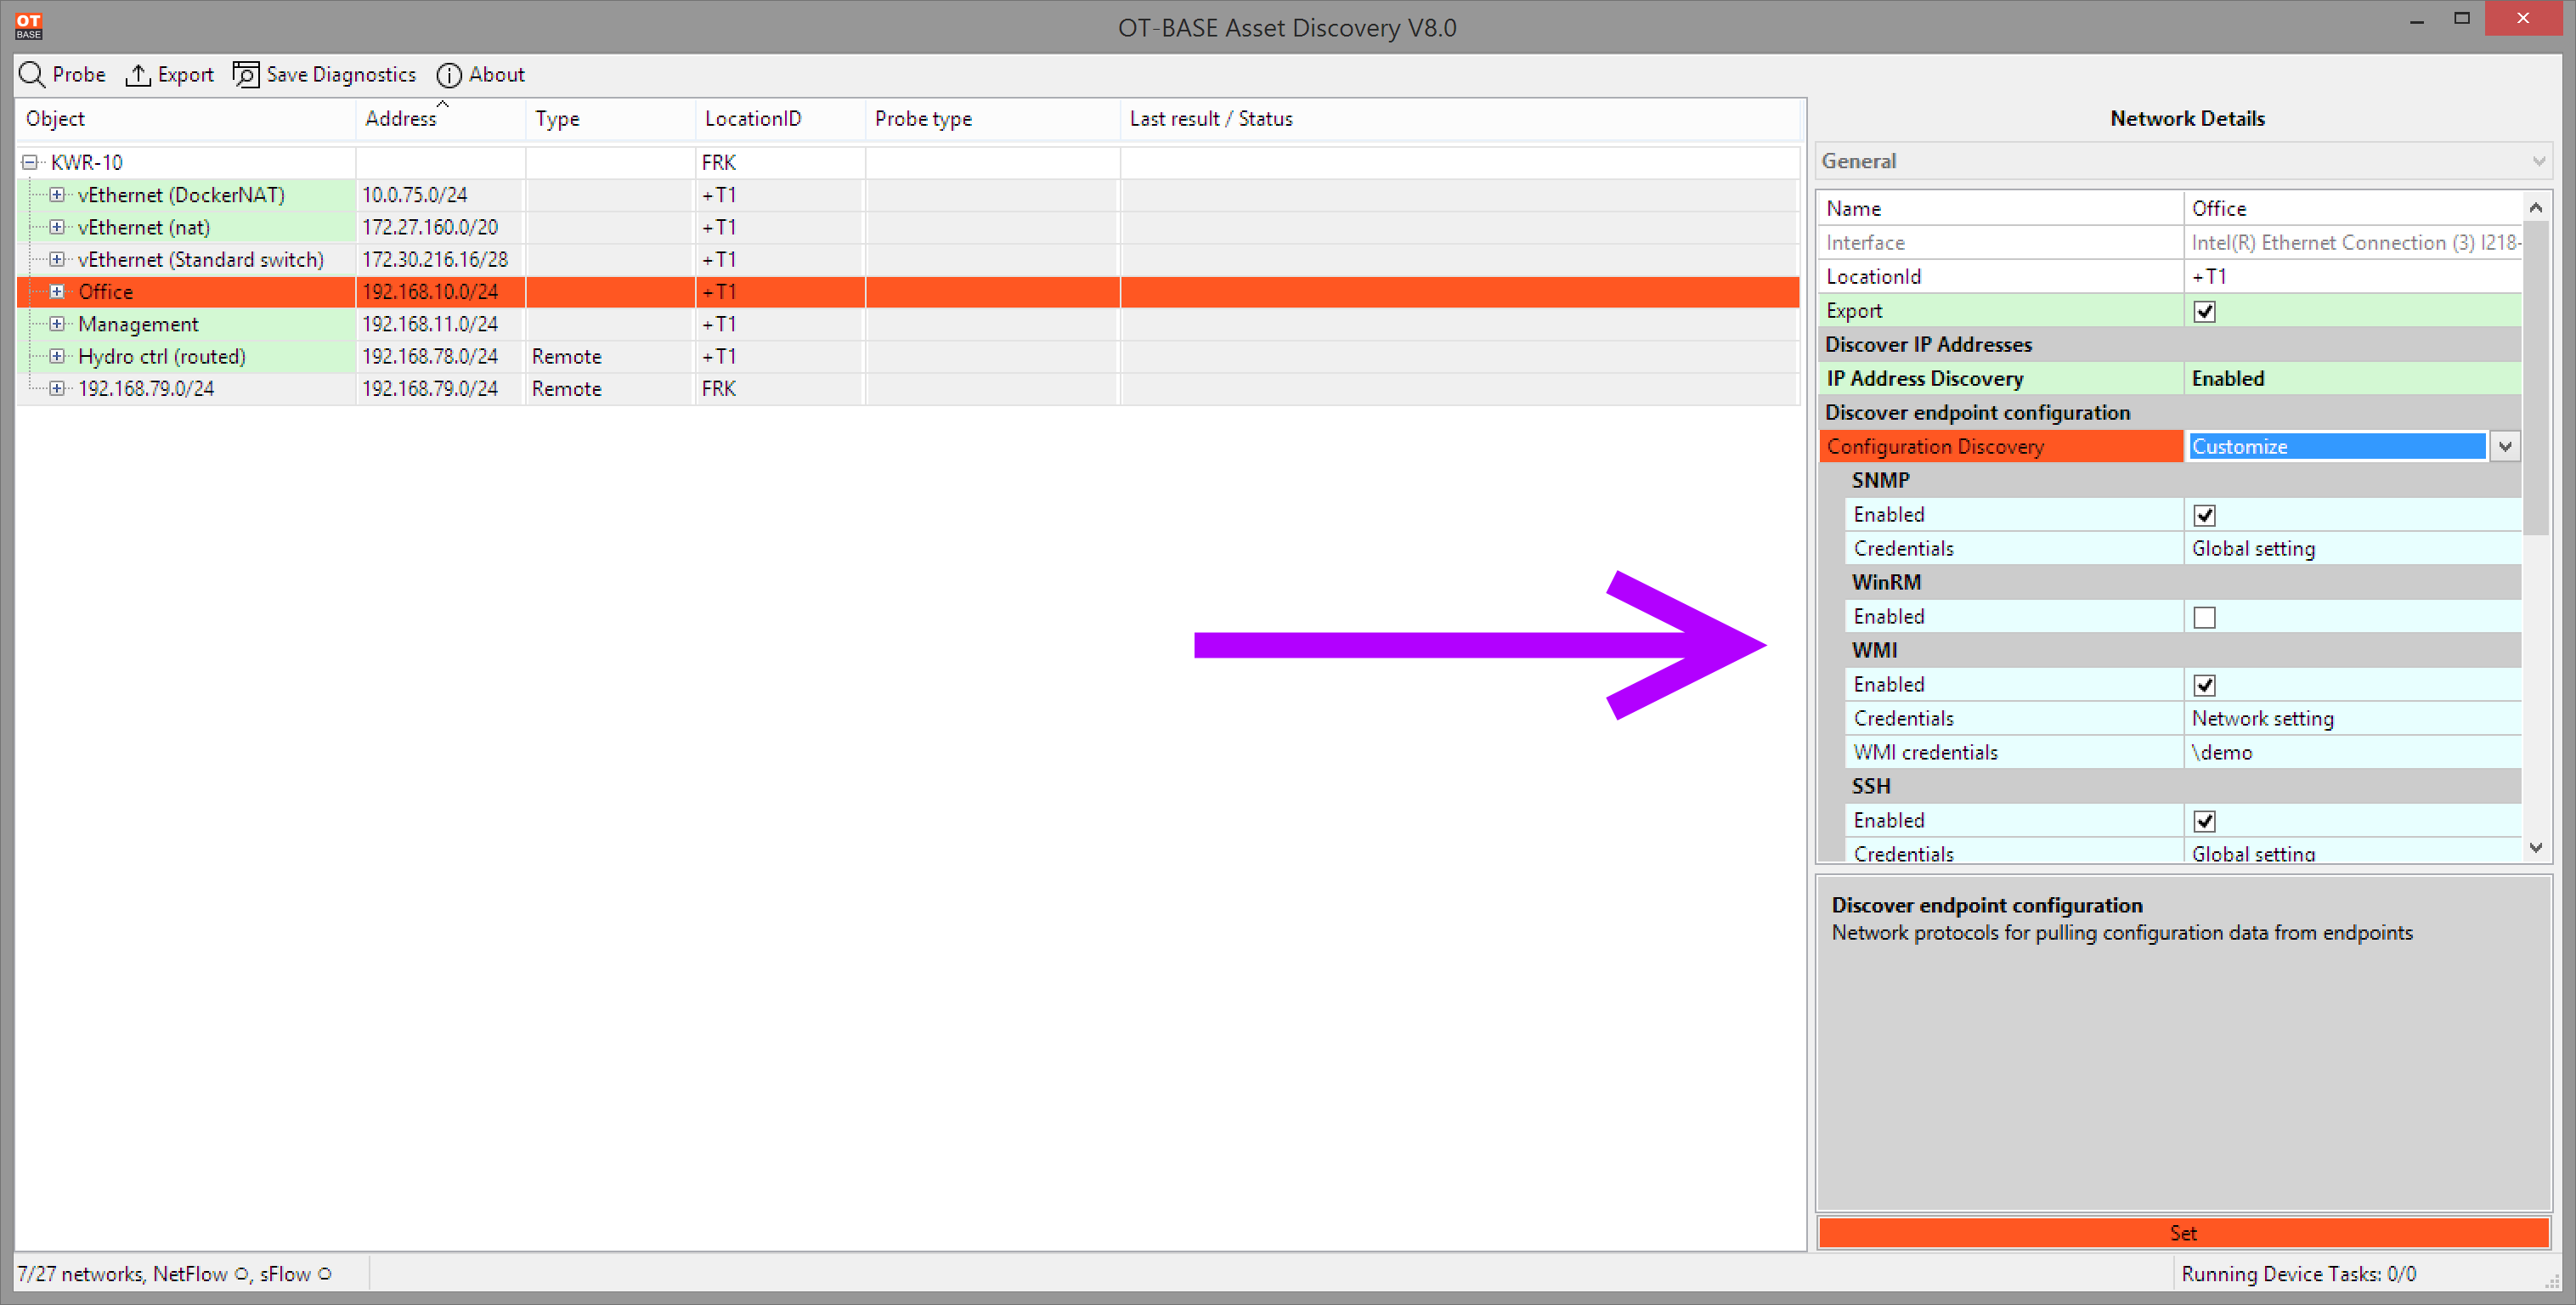Image resolution: width=2576 pixels, height=1305 pixels.
Task: Uncheck the SSH Enabled checkbox
Action: tap(2204, 821)
